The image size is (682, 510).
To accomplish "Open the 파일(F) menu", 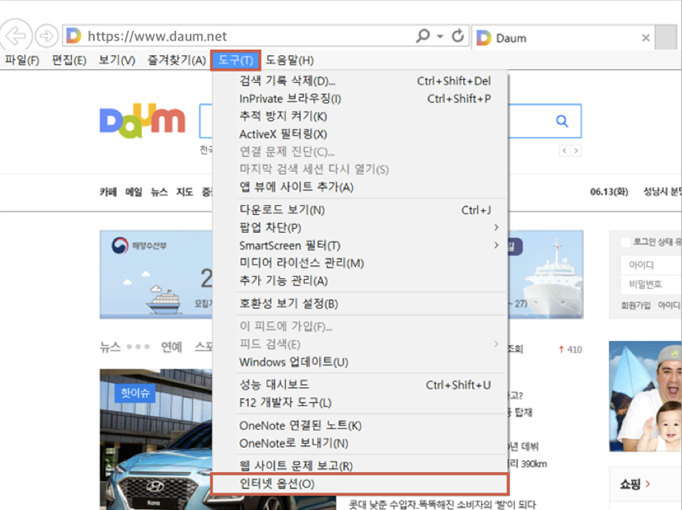I will [22, 60].
